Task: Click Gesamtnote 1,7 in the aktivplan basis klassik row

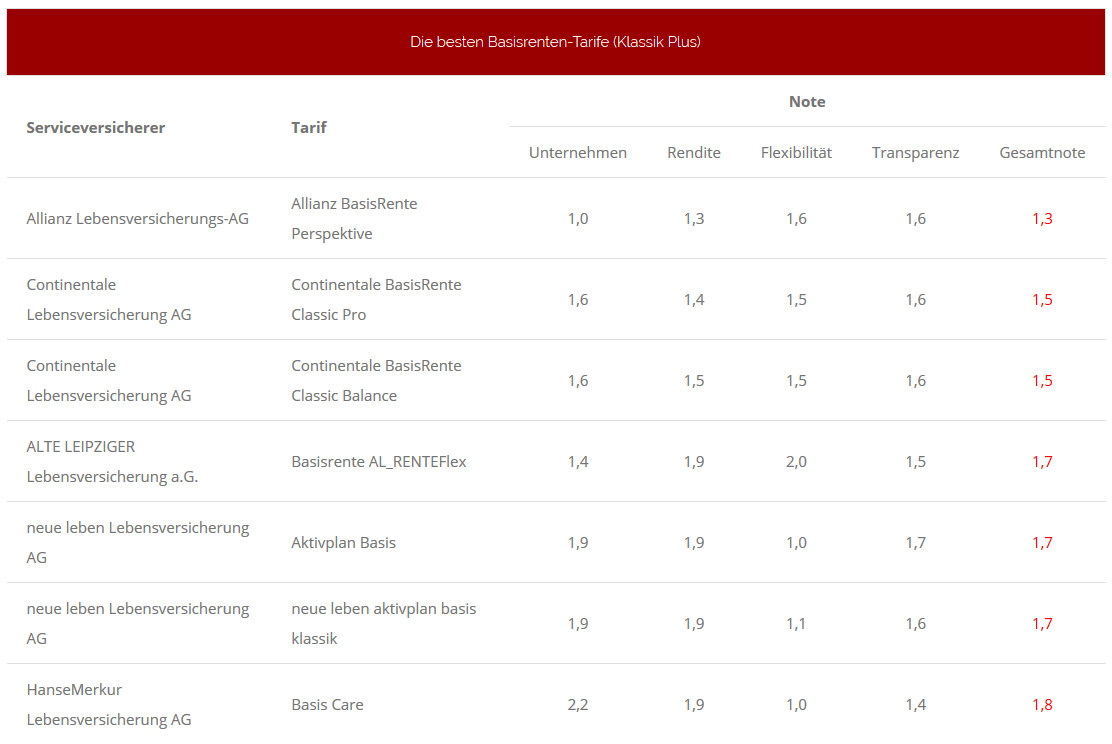Action: tap(1042, 623)
